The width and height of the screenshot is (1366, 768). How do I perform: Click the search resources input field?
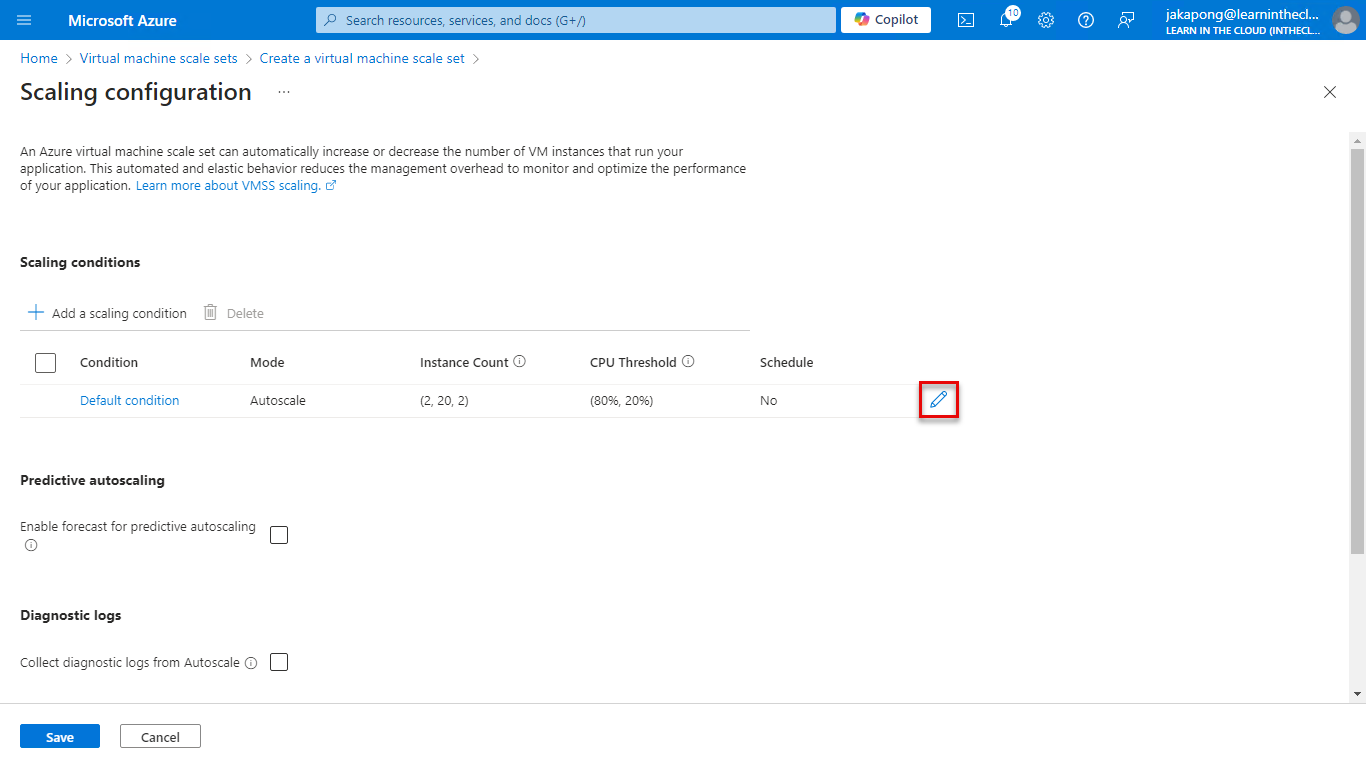(576, 20)
